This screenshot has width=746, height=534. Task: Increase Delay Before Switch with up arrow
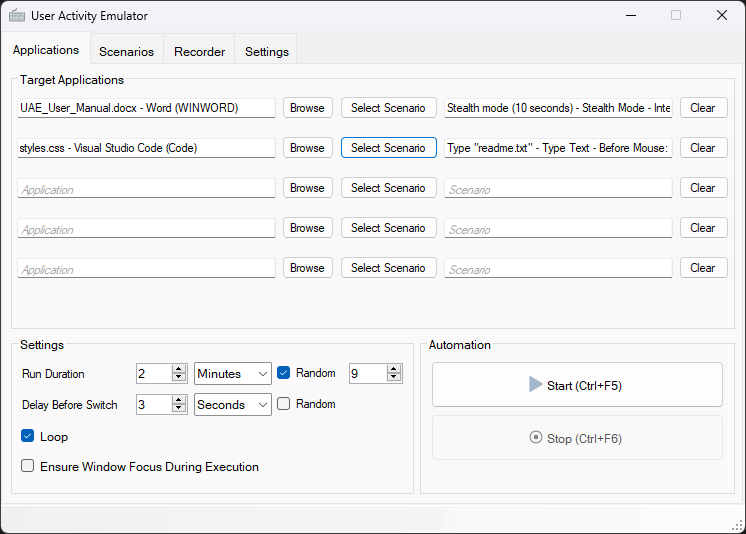[x=179, y=400]
